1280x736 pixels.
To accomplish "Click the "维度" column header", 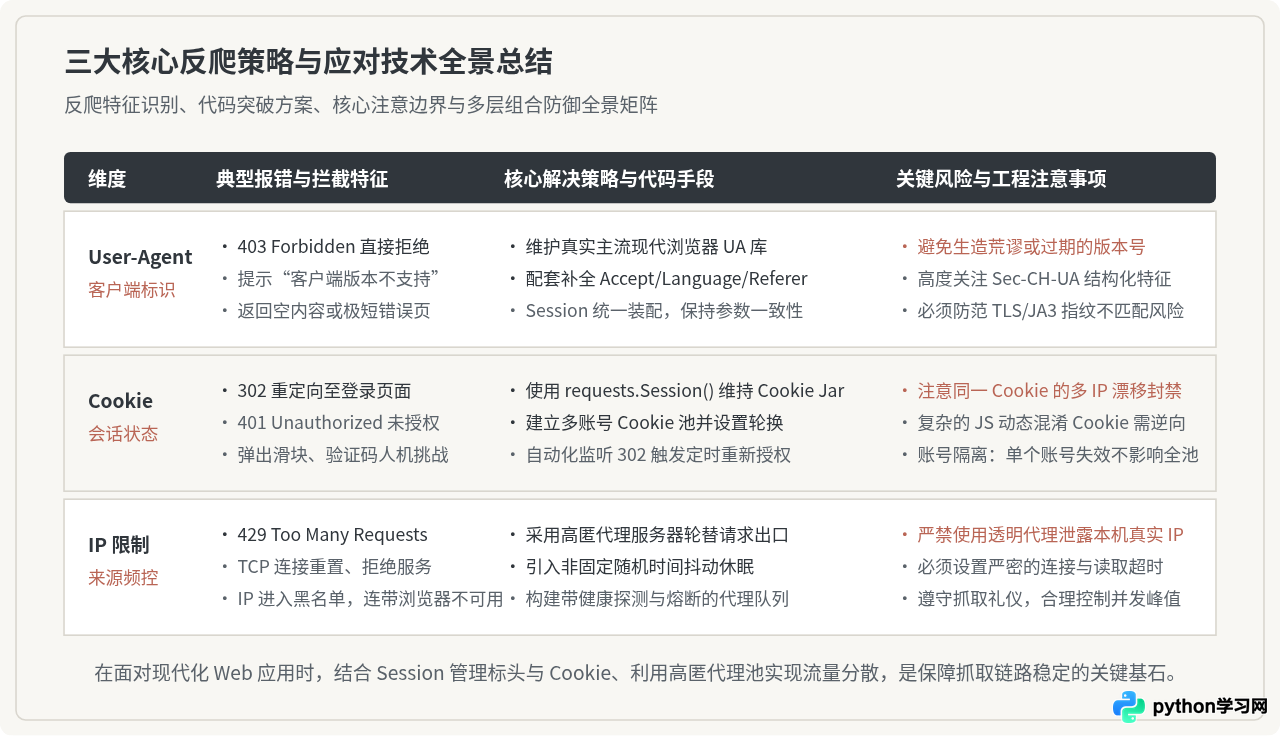I will (x=107, y=179).
